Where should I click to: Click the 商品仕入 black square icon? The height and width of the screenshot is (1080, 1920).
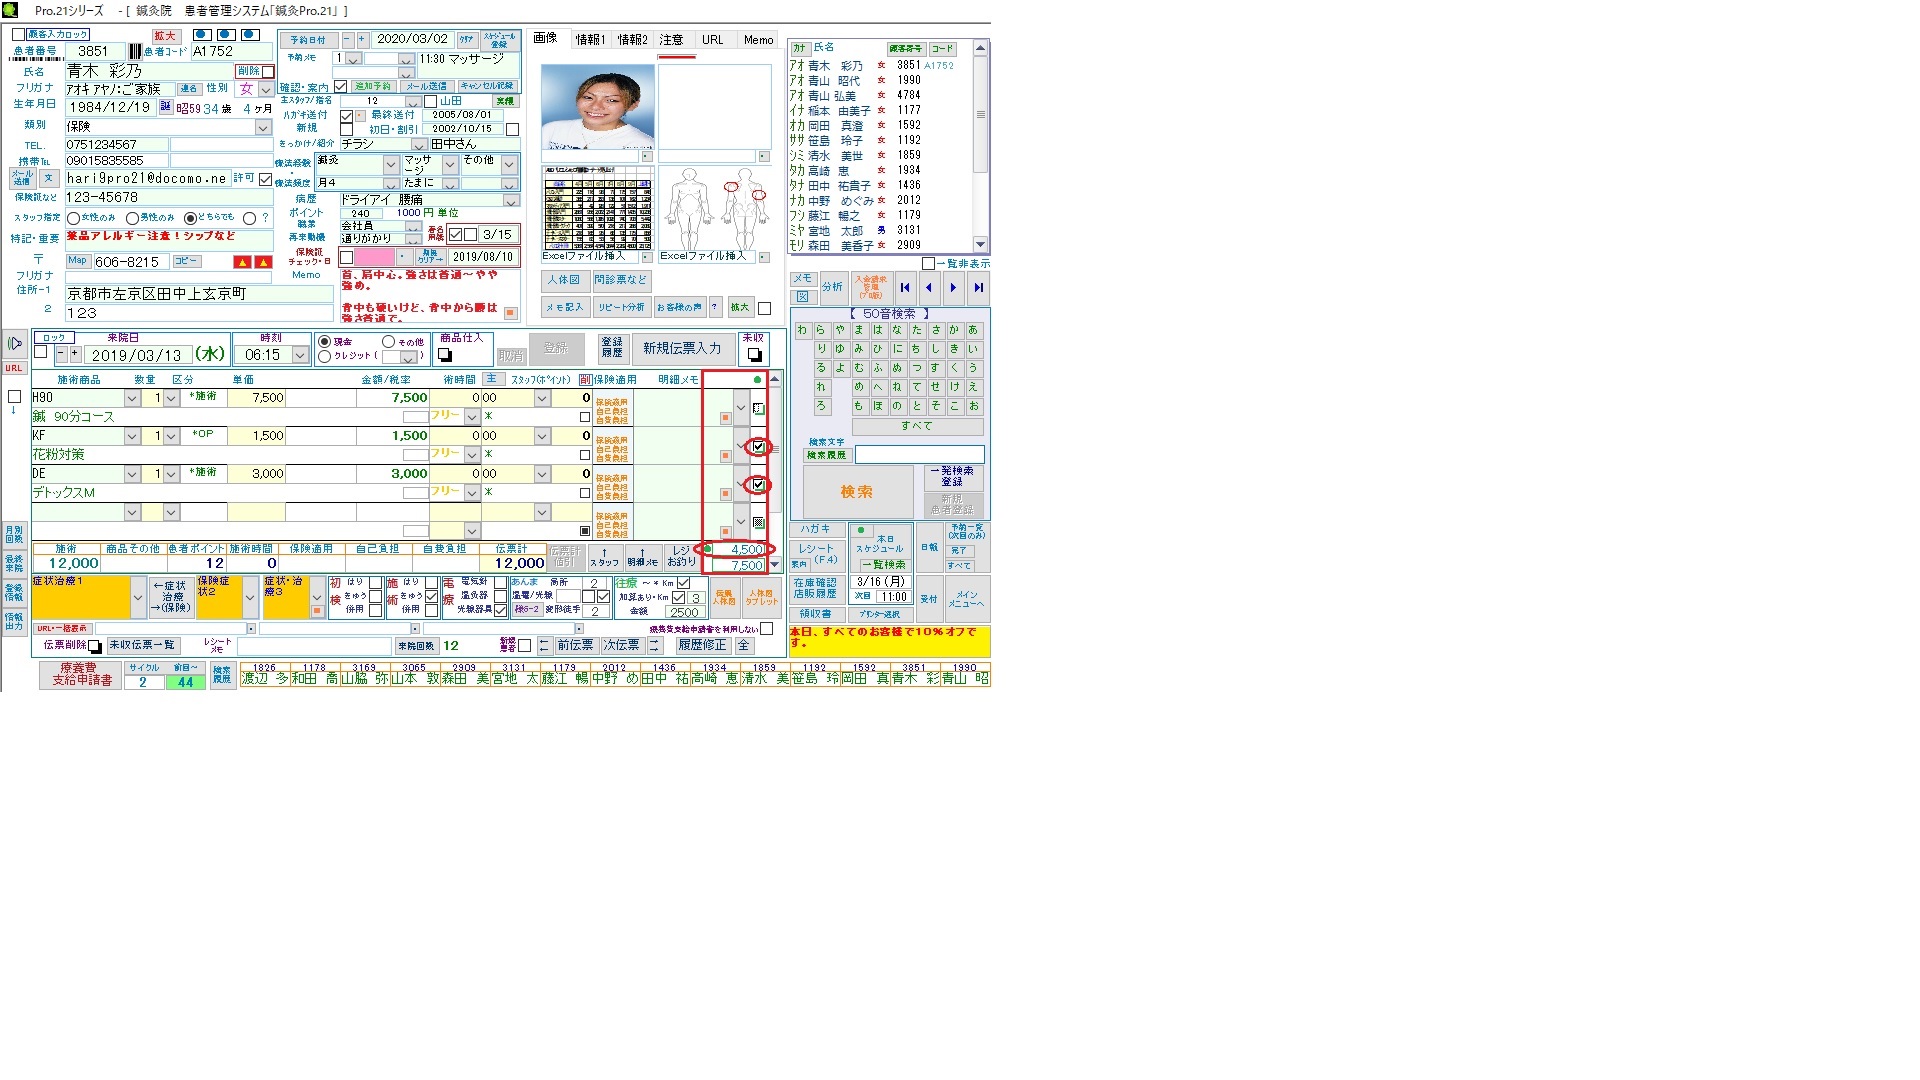(445, 355)
